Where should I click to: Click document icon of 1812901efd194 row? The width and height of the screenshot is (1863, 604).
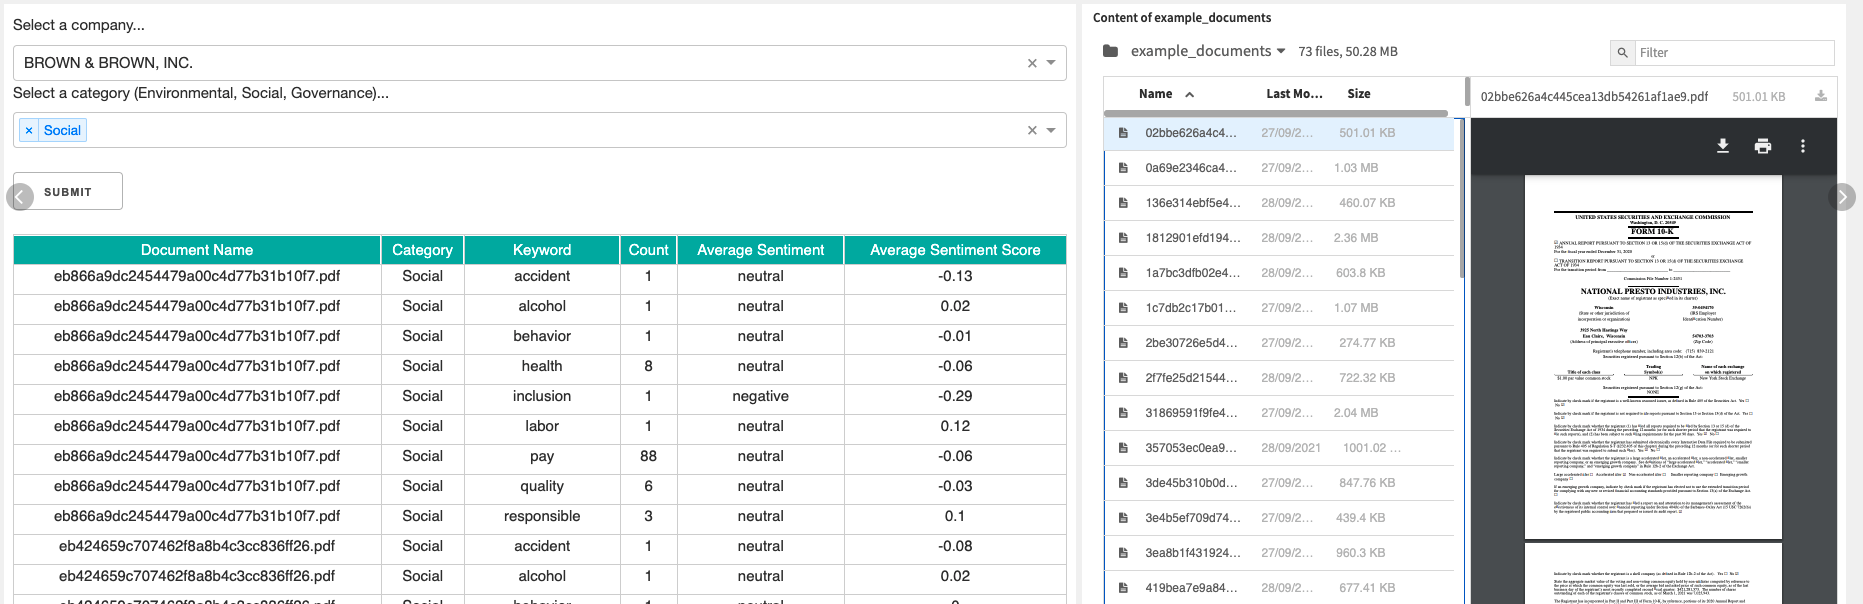click(x=1123, y=238)
